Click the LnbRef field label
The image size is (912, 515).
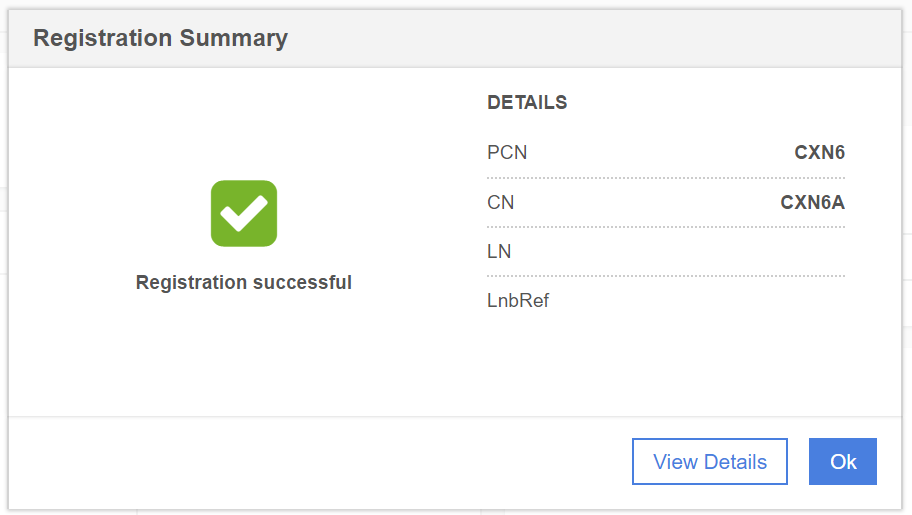(518, 301)
